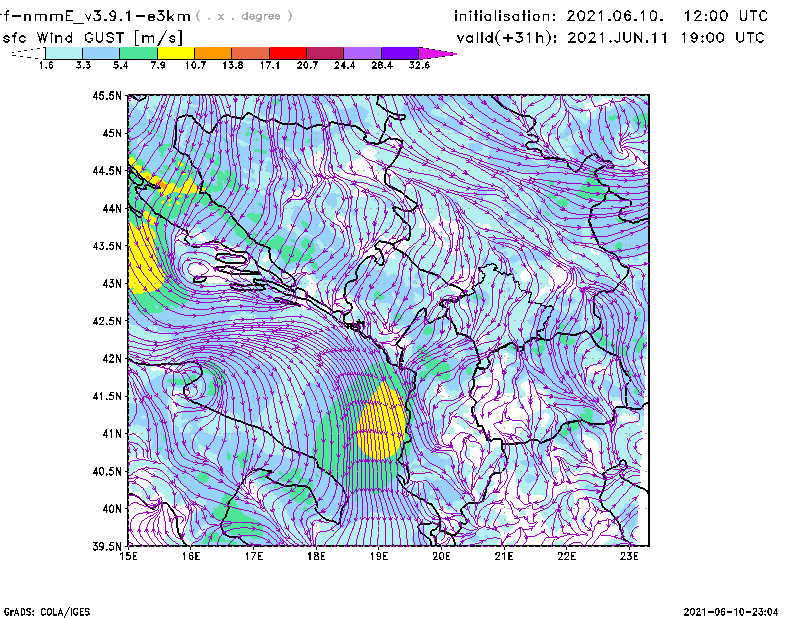
Task: Click the green 5.4–7.9 legend swatch
Action: tap(138, 53)
